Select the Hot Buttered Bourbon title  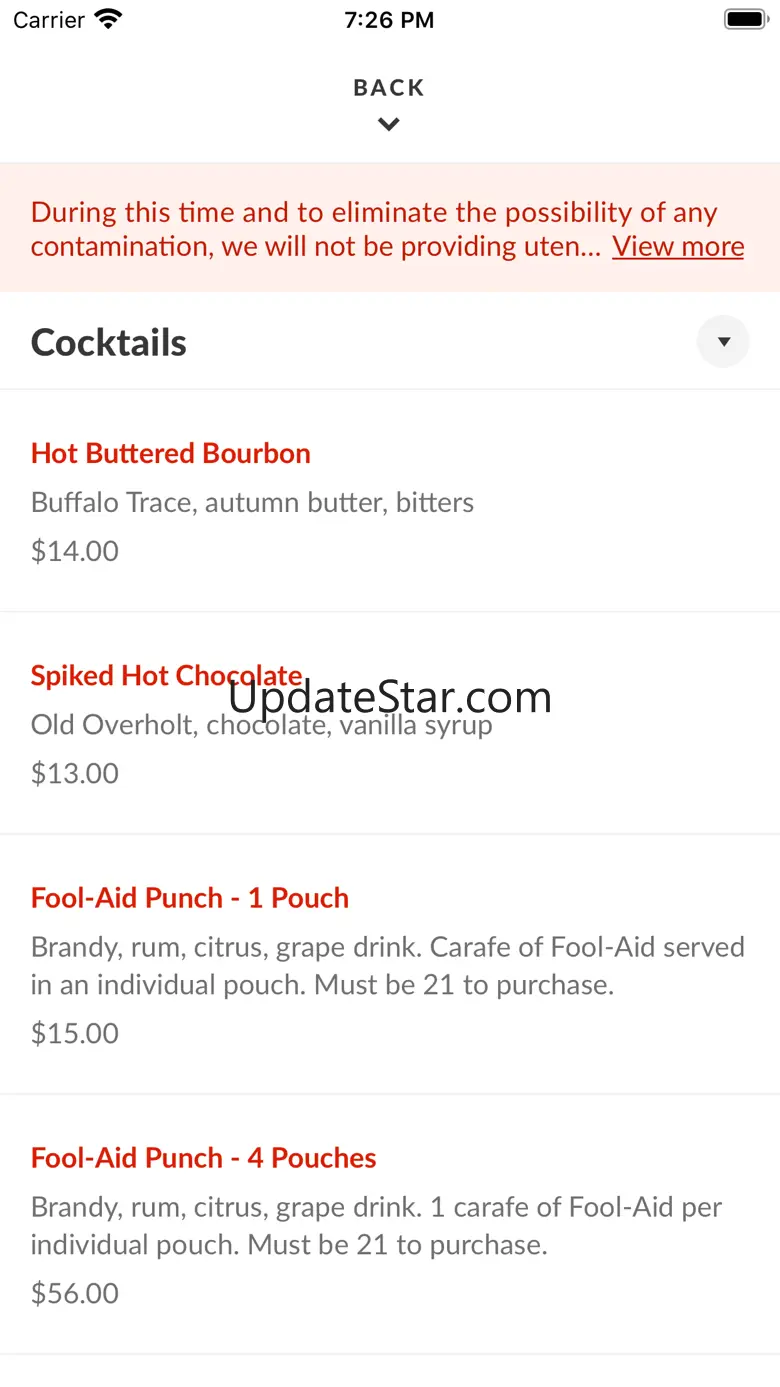click(171, 453)
